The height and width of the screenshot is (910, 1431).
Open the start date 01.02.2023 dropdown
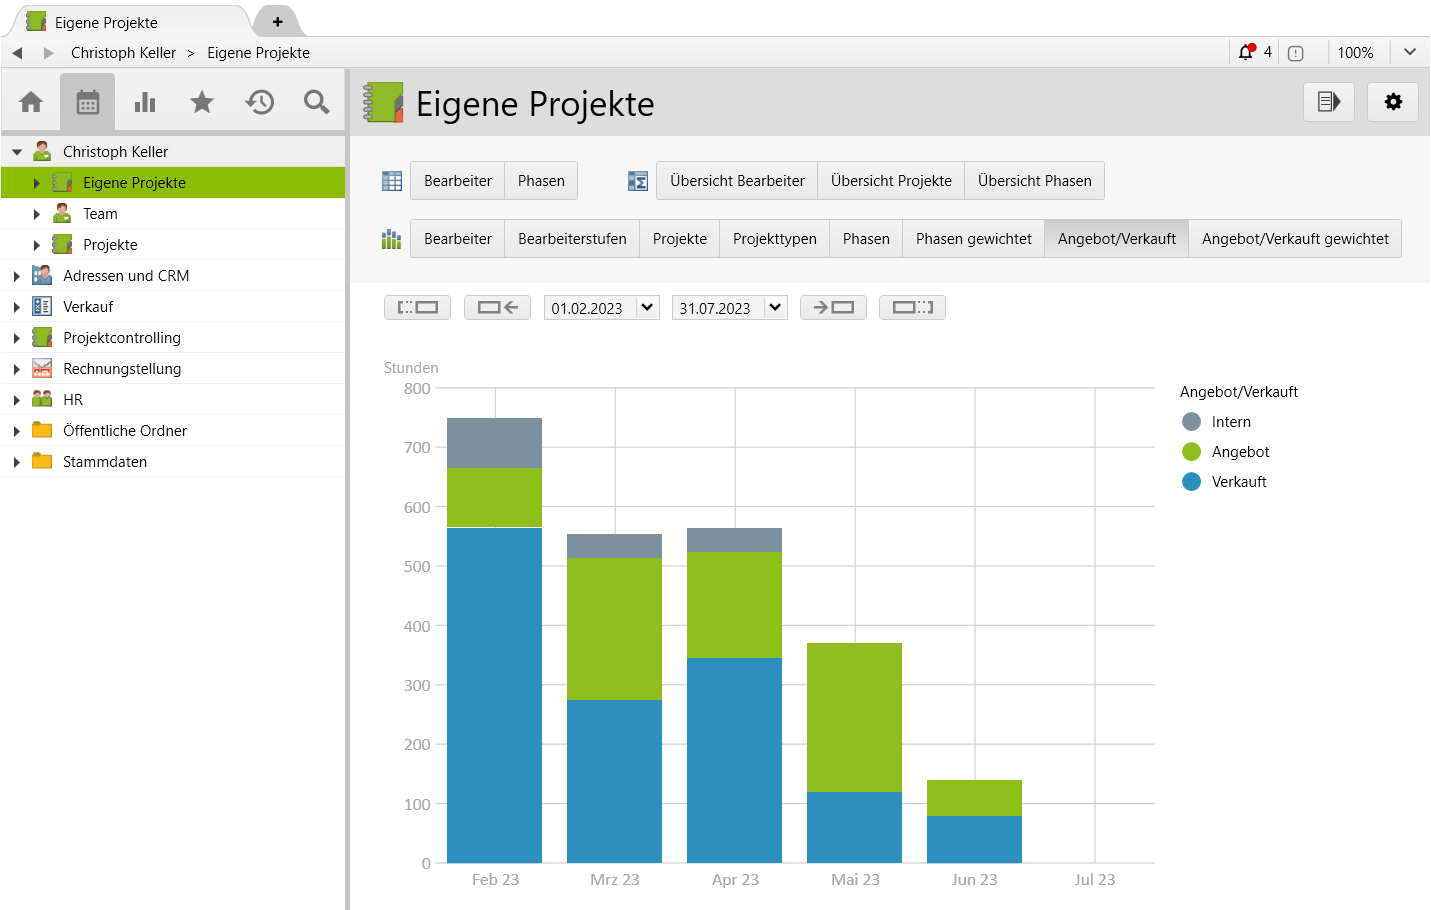point(647,308)
